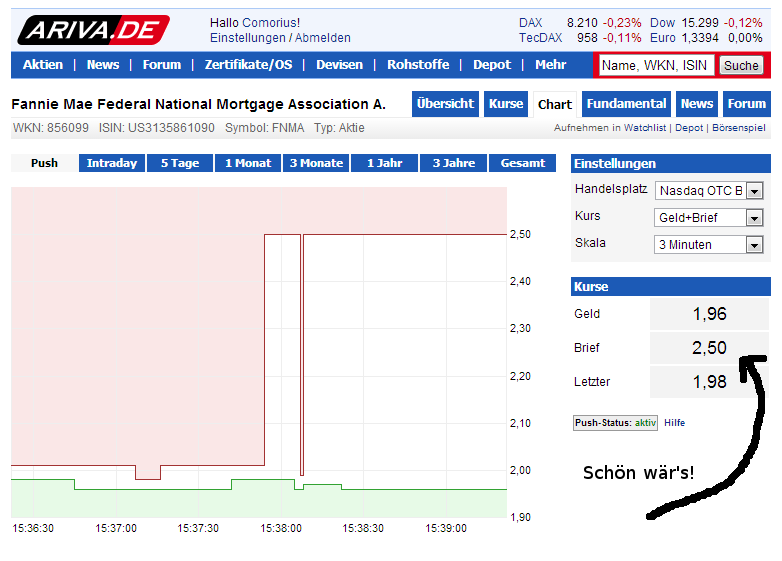Open the Mehr menu
Viewport: 782px width, 561px height.
551,65
